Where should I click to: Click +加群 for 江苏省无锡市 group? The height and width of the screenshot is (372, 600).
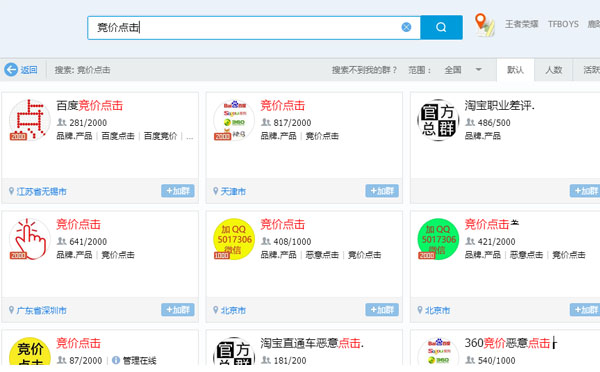click(178, 191)
